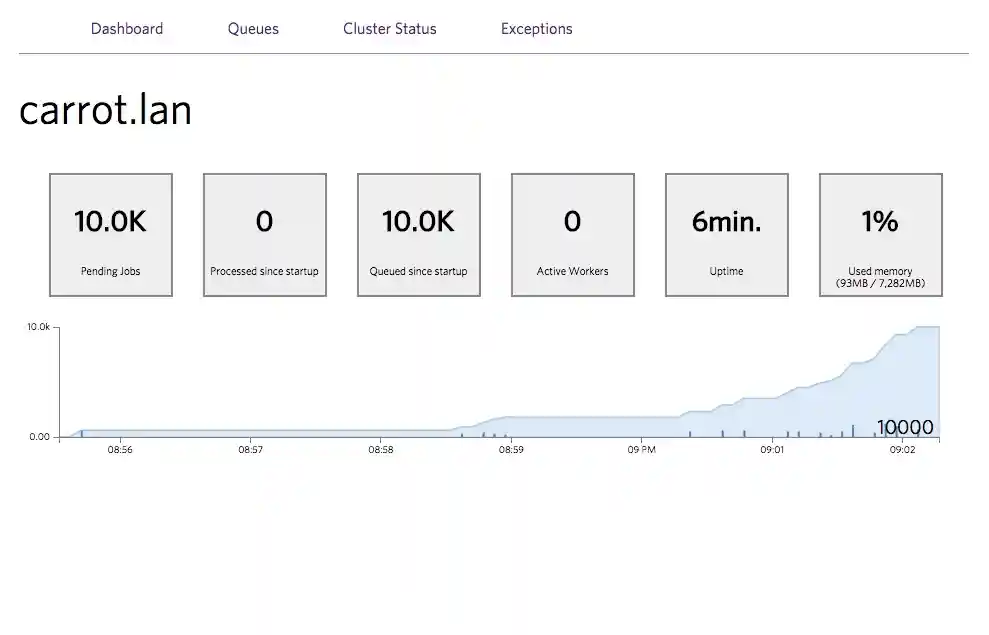Click the Used memory percentage card
This screenshot has height=635, width=989.
coord(880,234)
